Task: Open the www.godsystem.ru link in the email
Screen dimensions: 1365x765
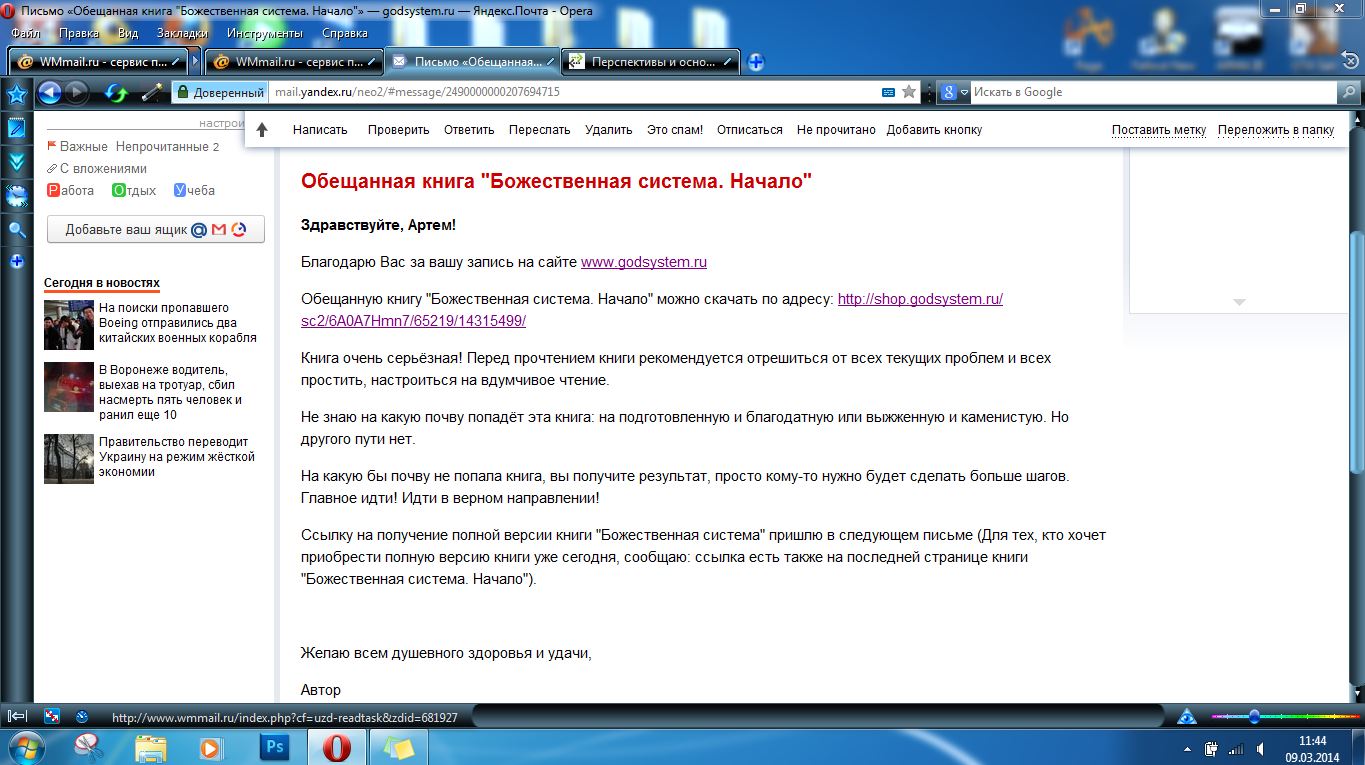Action: point(643,262)
